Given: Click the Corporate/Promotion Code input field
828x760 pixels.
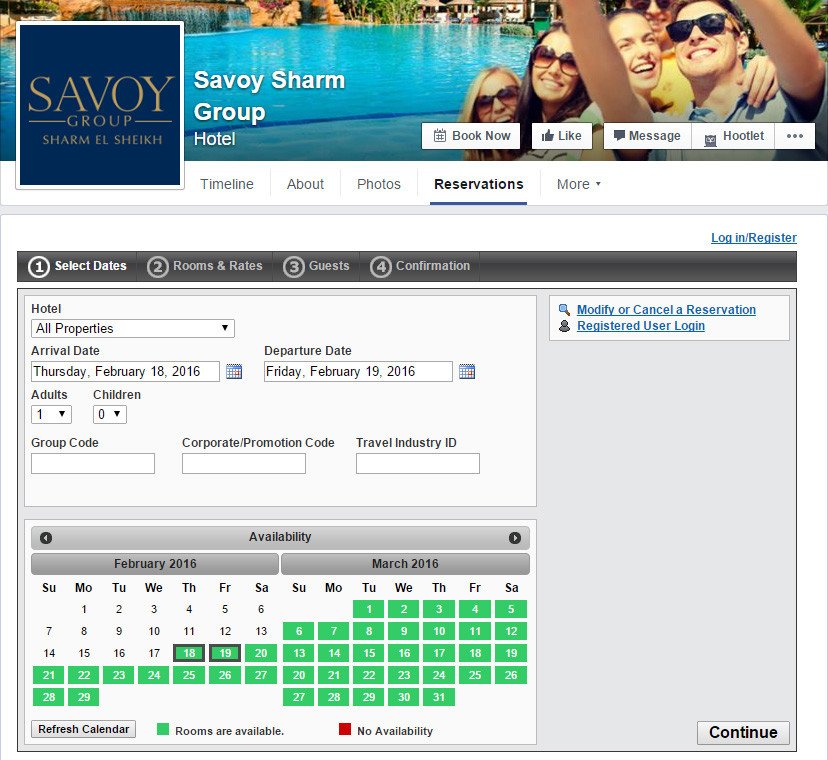Looking at the screenshot, I should click(x=243, y=464).
